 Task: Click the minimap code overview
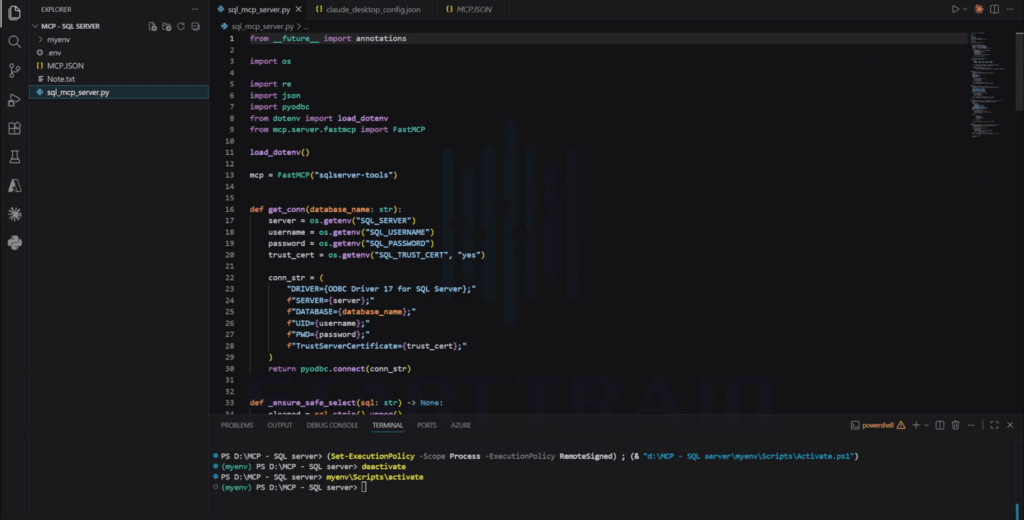point(987,85)
